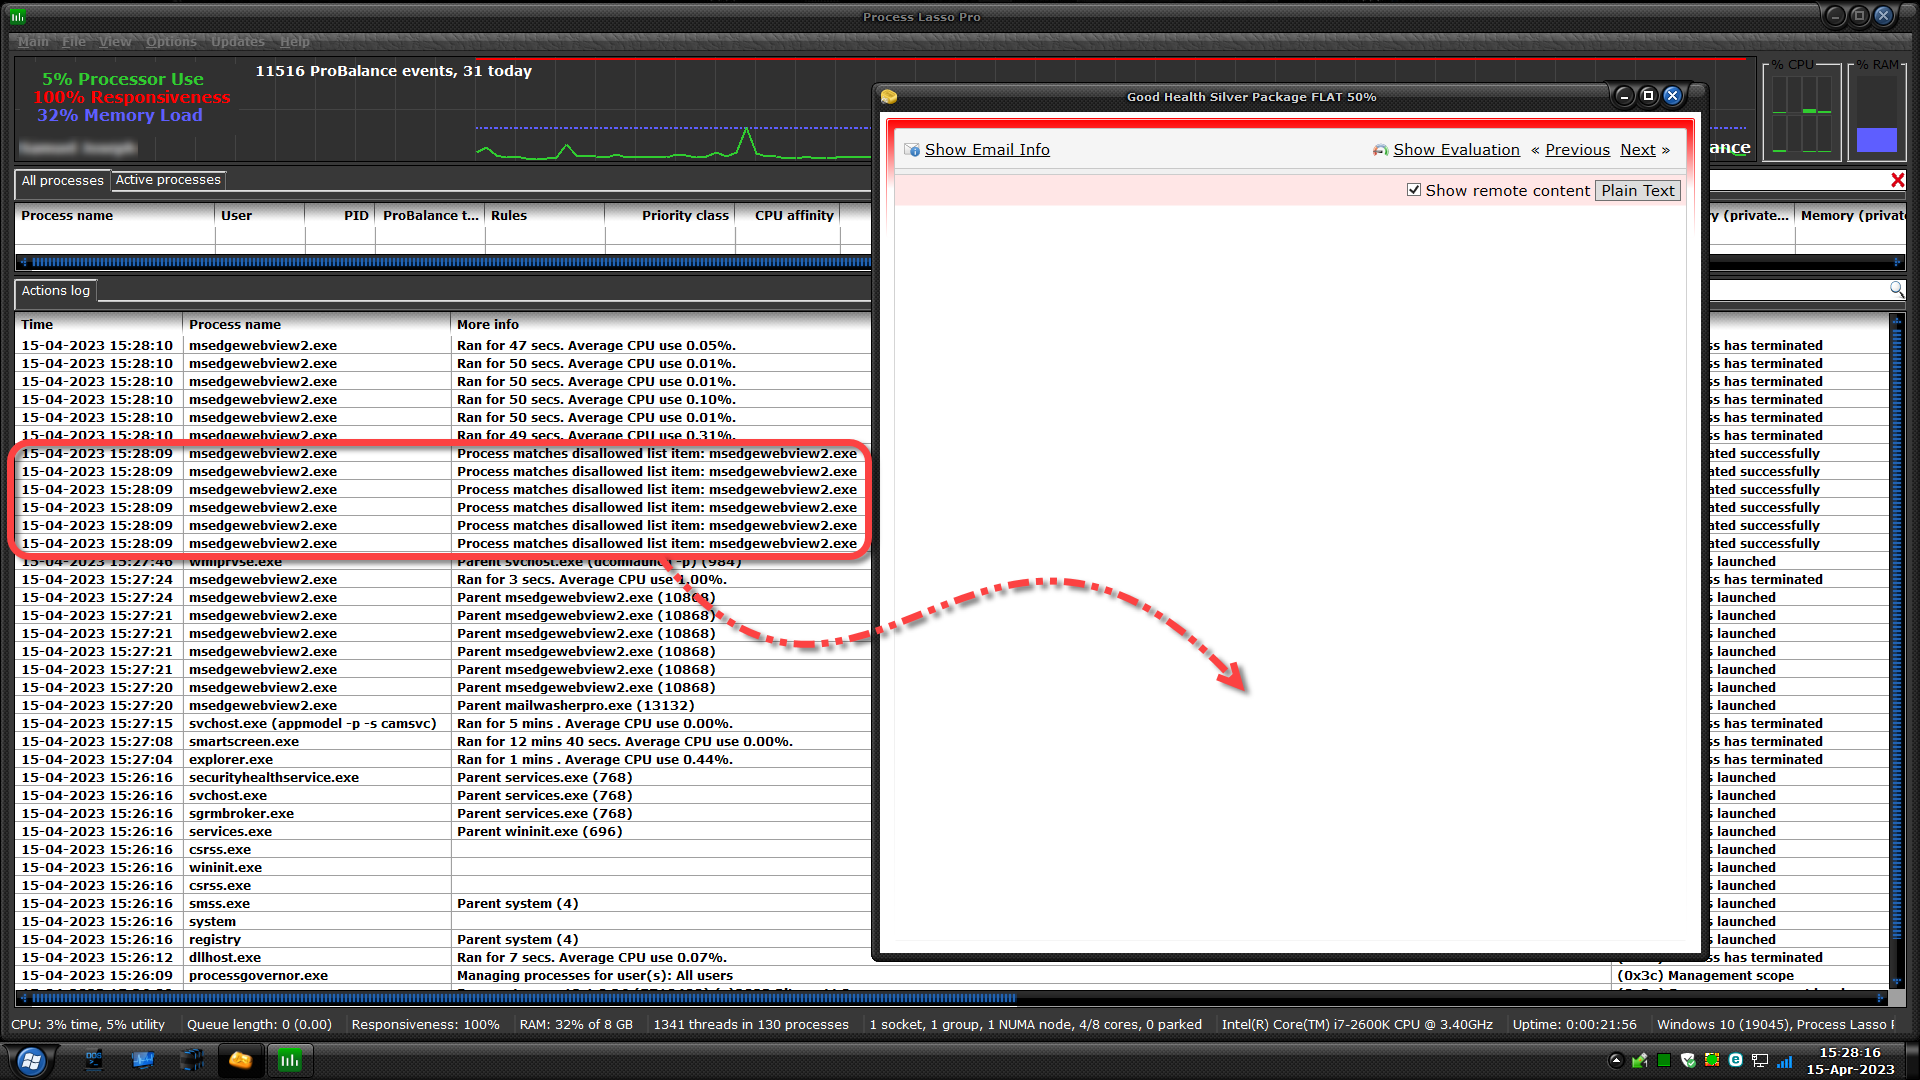
Task: Launch the DOS command prompt taskbar icon
Action: [94, 1060]
